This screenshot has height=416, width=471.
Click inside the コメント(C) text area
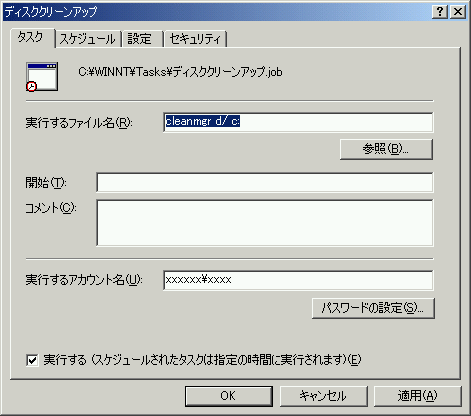pyautogui.click(x=265, y=223)
